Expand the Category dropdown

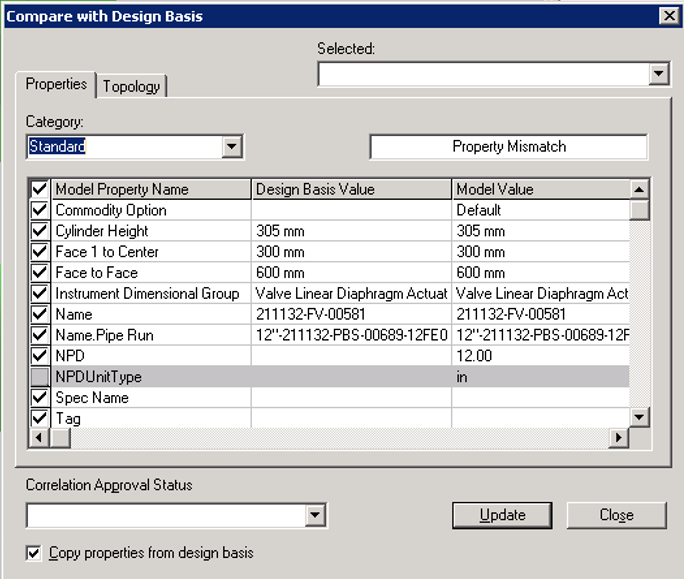232,147
